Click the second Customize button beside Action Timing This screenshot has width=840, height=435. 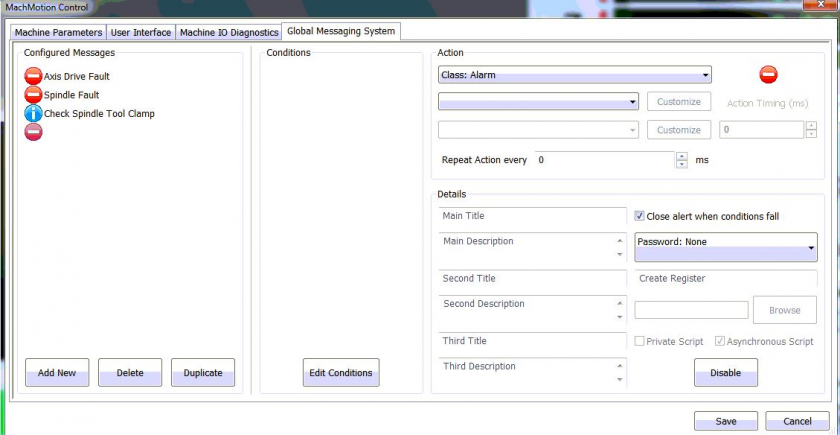tap(679, 130)
